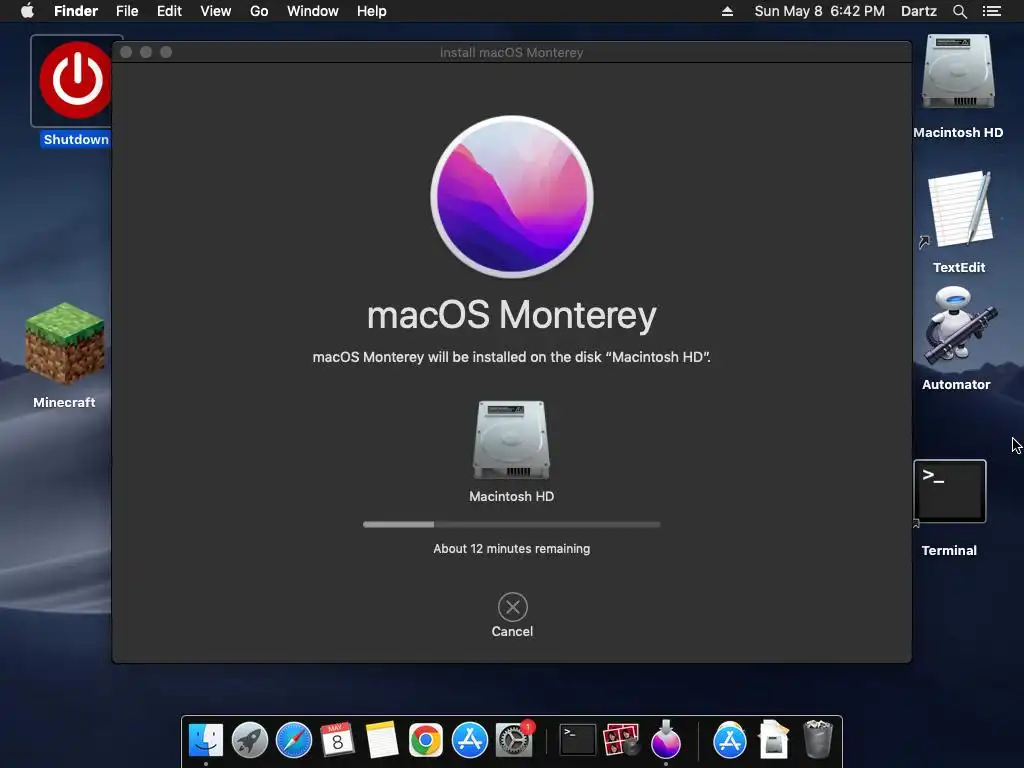Open the File menu
1024x768 pixels.
(127, 11)
